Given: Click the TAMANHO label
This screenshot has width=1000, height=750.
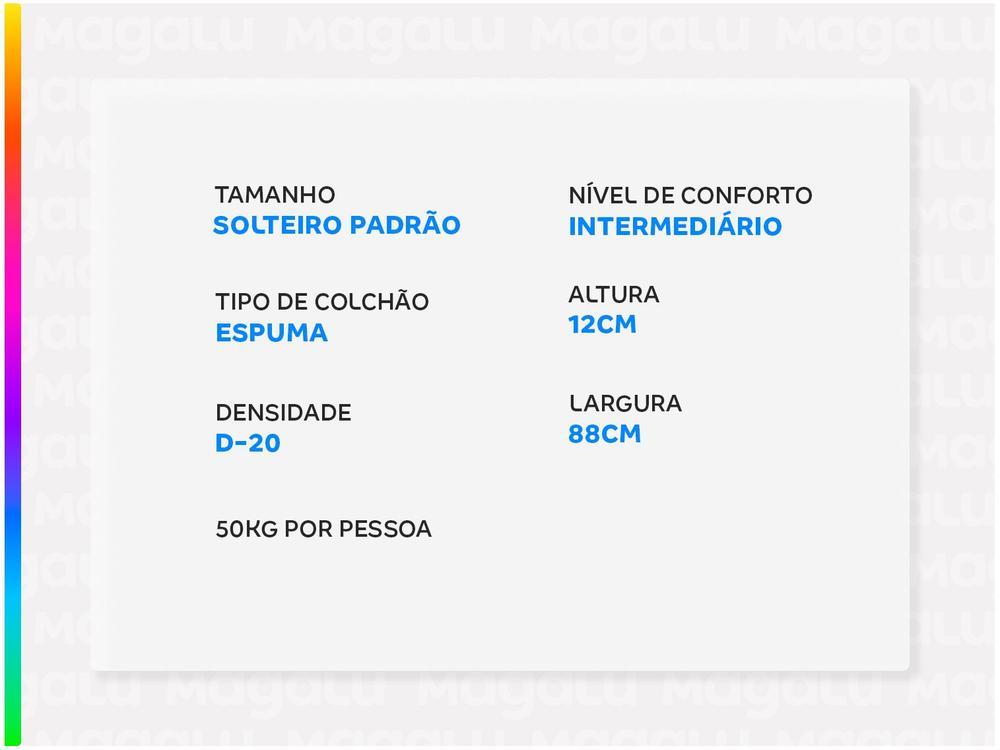Looking at the screenshot, I should [x=275, y=195].
